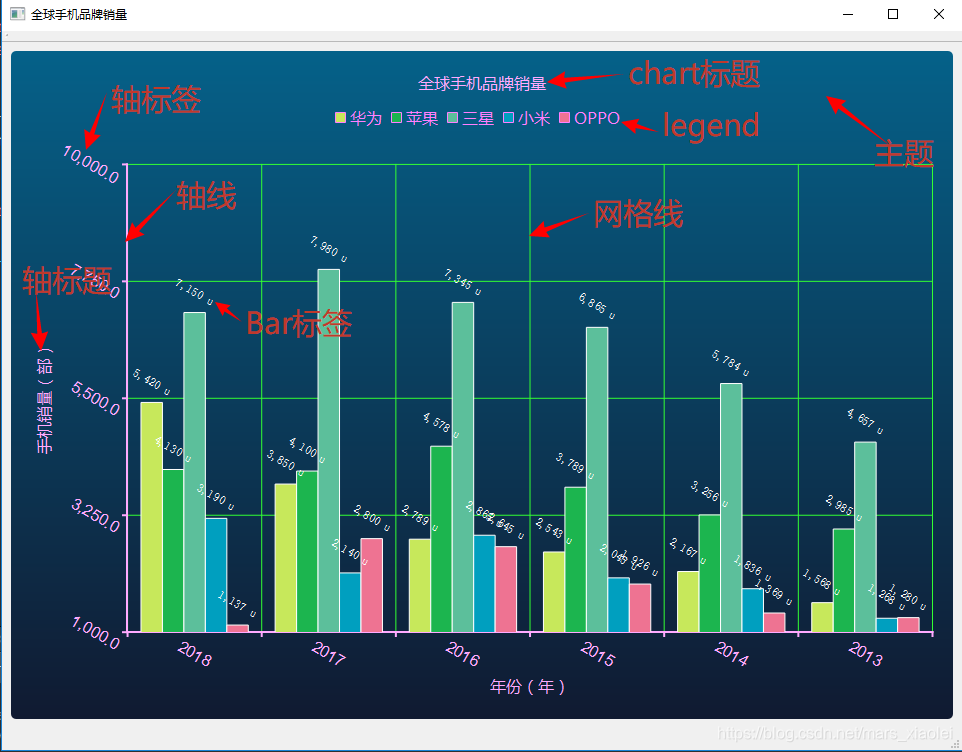Click the pink OPPO bar for 2016
This screenshot has width=962, height=752.
click(506, 589)
